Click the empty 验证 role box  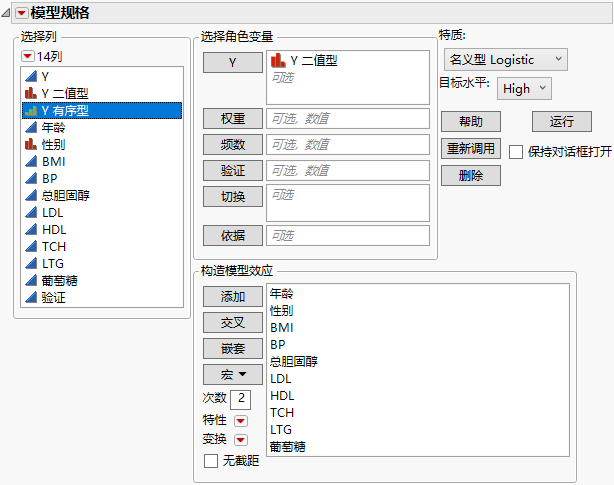click(x=348, y=171)
